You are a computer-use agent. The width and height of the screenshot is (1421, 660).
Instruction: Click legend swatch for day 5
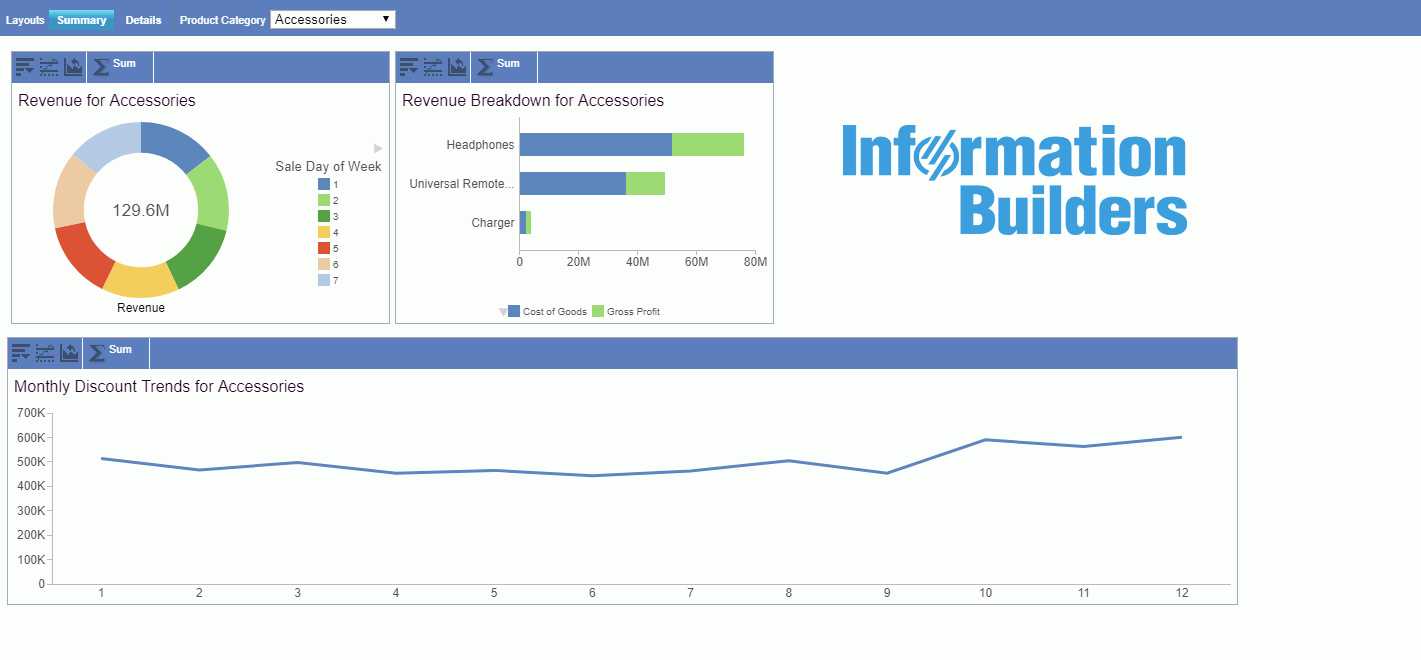(324, 248)
